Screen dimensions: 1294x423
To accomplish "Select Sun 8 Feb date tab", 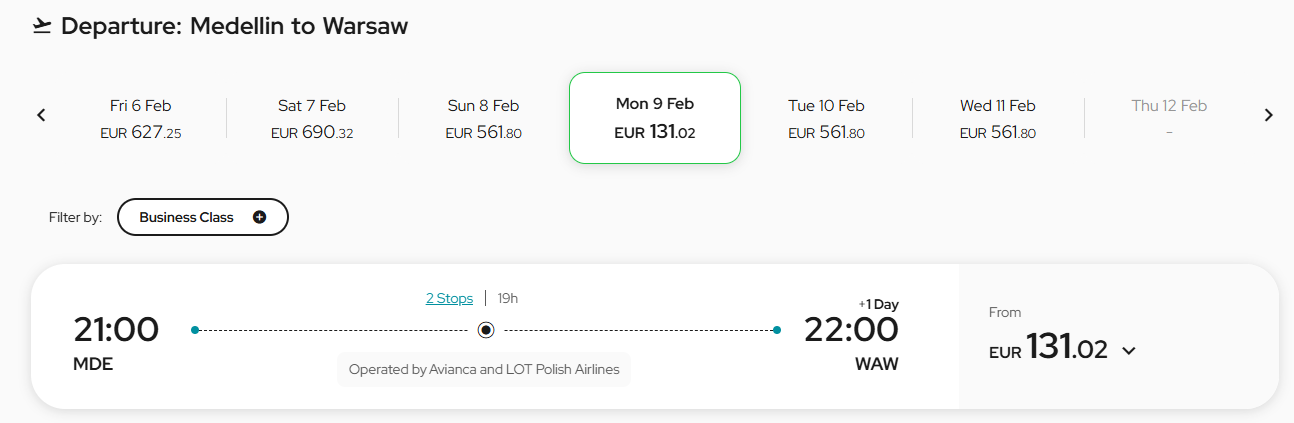I will click(x=484, y=118).
